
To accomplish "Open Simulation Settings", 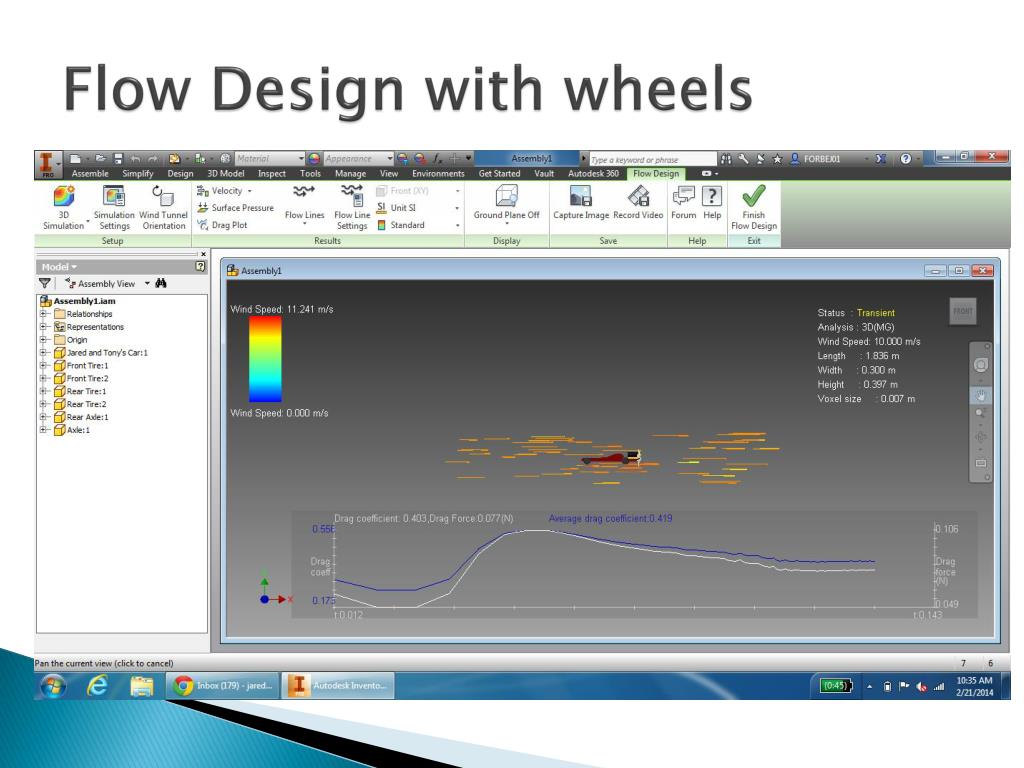I will pyautogui.click(x=114, y=207).
